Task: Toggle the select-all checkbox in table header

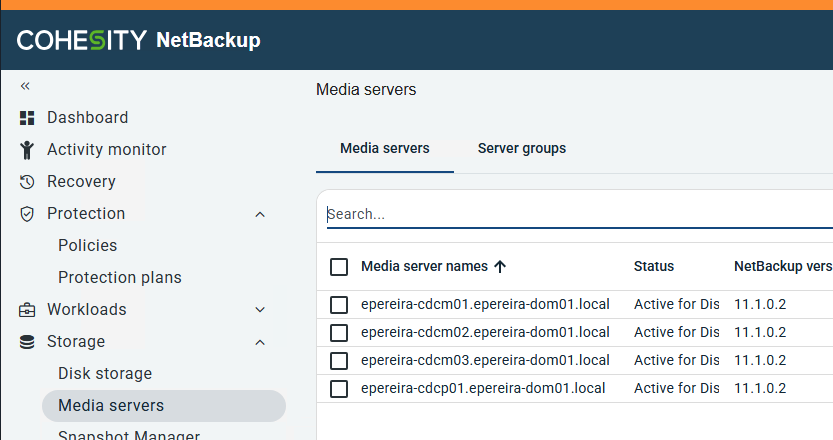Action: tap(339, 267)
